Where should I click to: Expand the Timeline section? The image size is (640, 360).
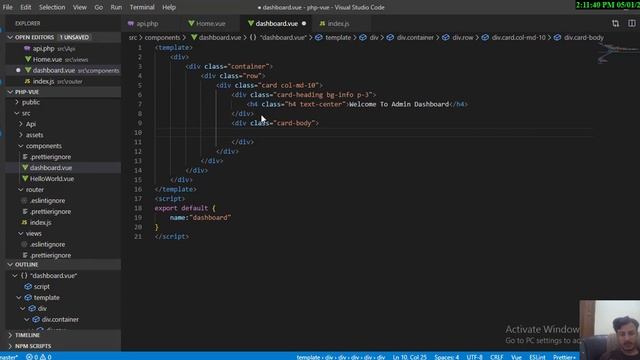point(27,335)
